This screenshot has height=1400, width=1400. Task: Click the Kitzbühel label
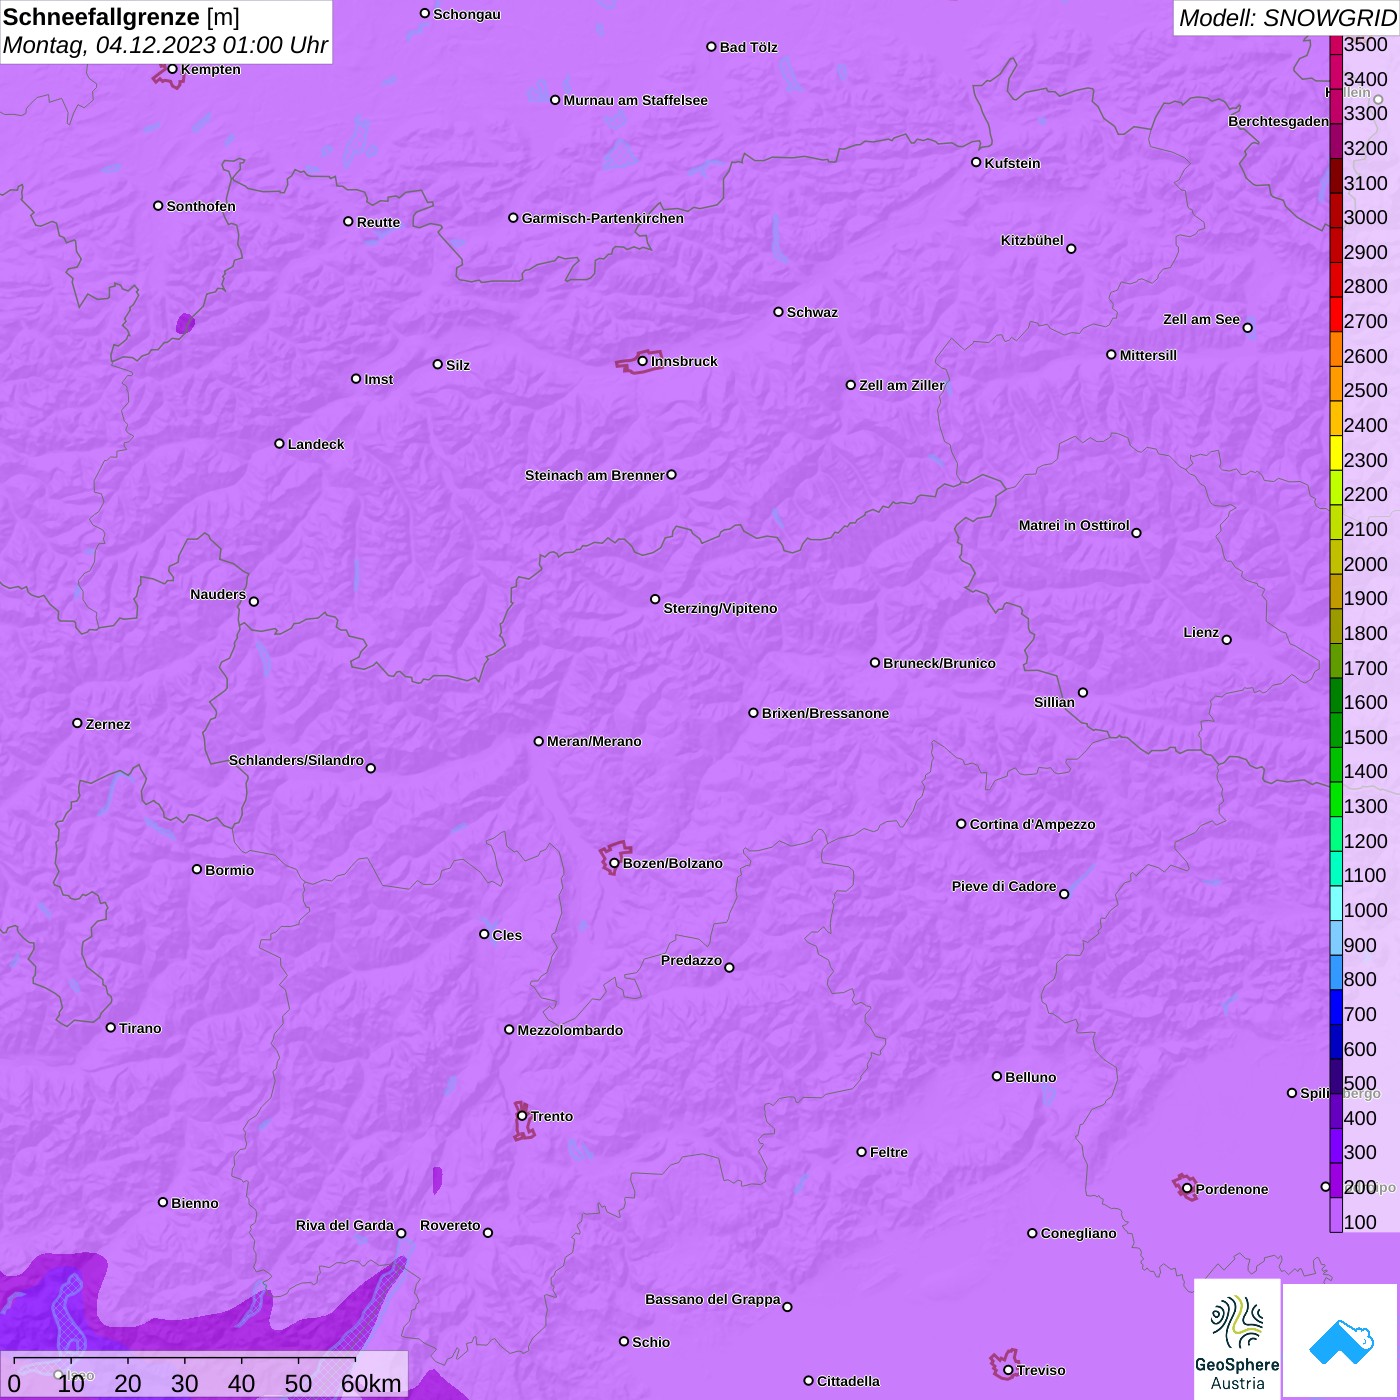1032,240
